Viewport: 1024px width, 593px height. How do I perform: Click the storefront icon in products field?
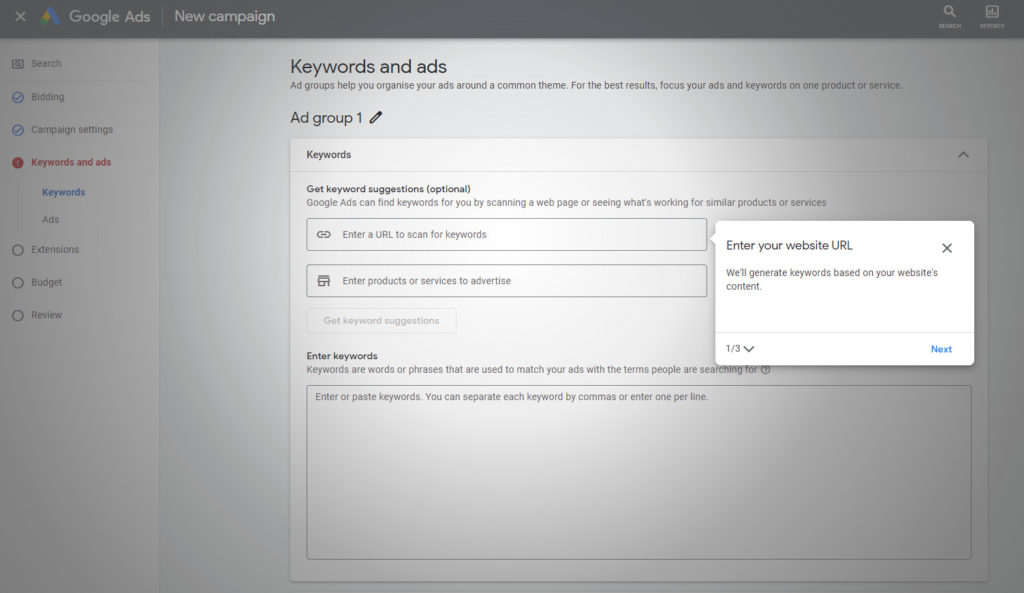[x=324, y=281]
